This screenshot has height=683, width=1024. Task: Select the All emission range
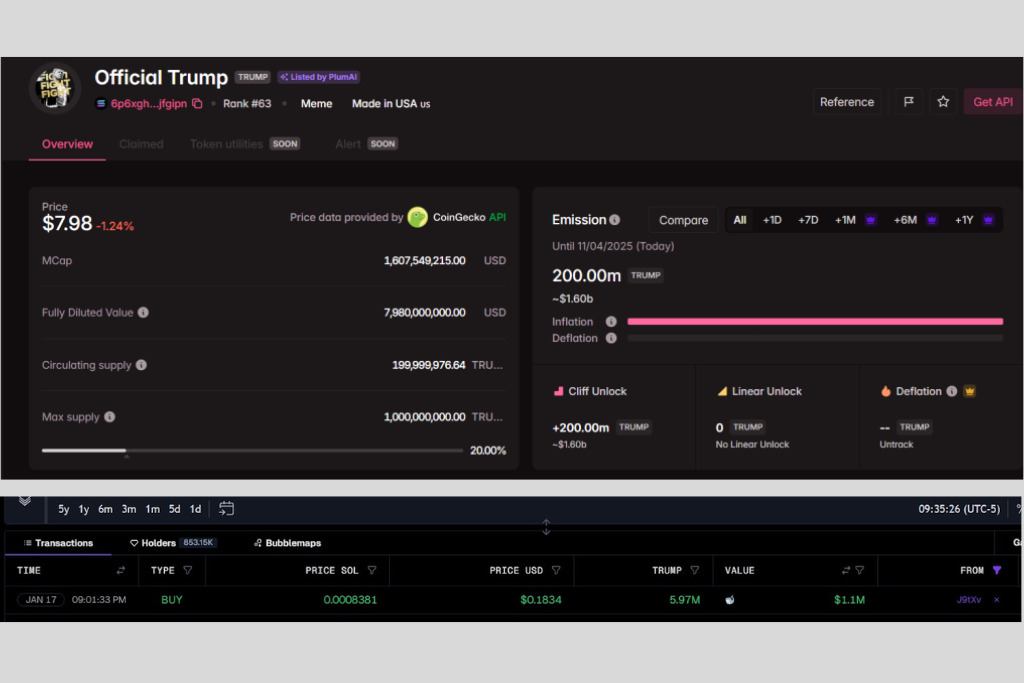coord(739,220)
